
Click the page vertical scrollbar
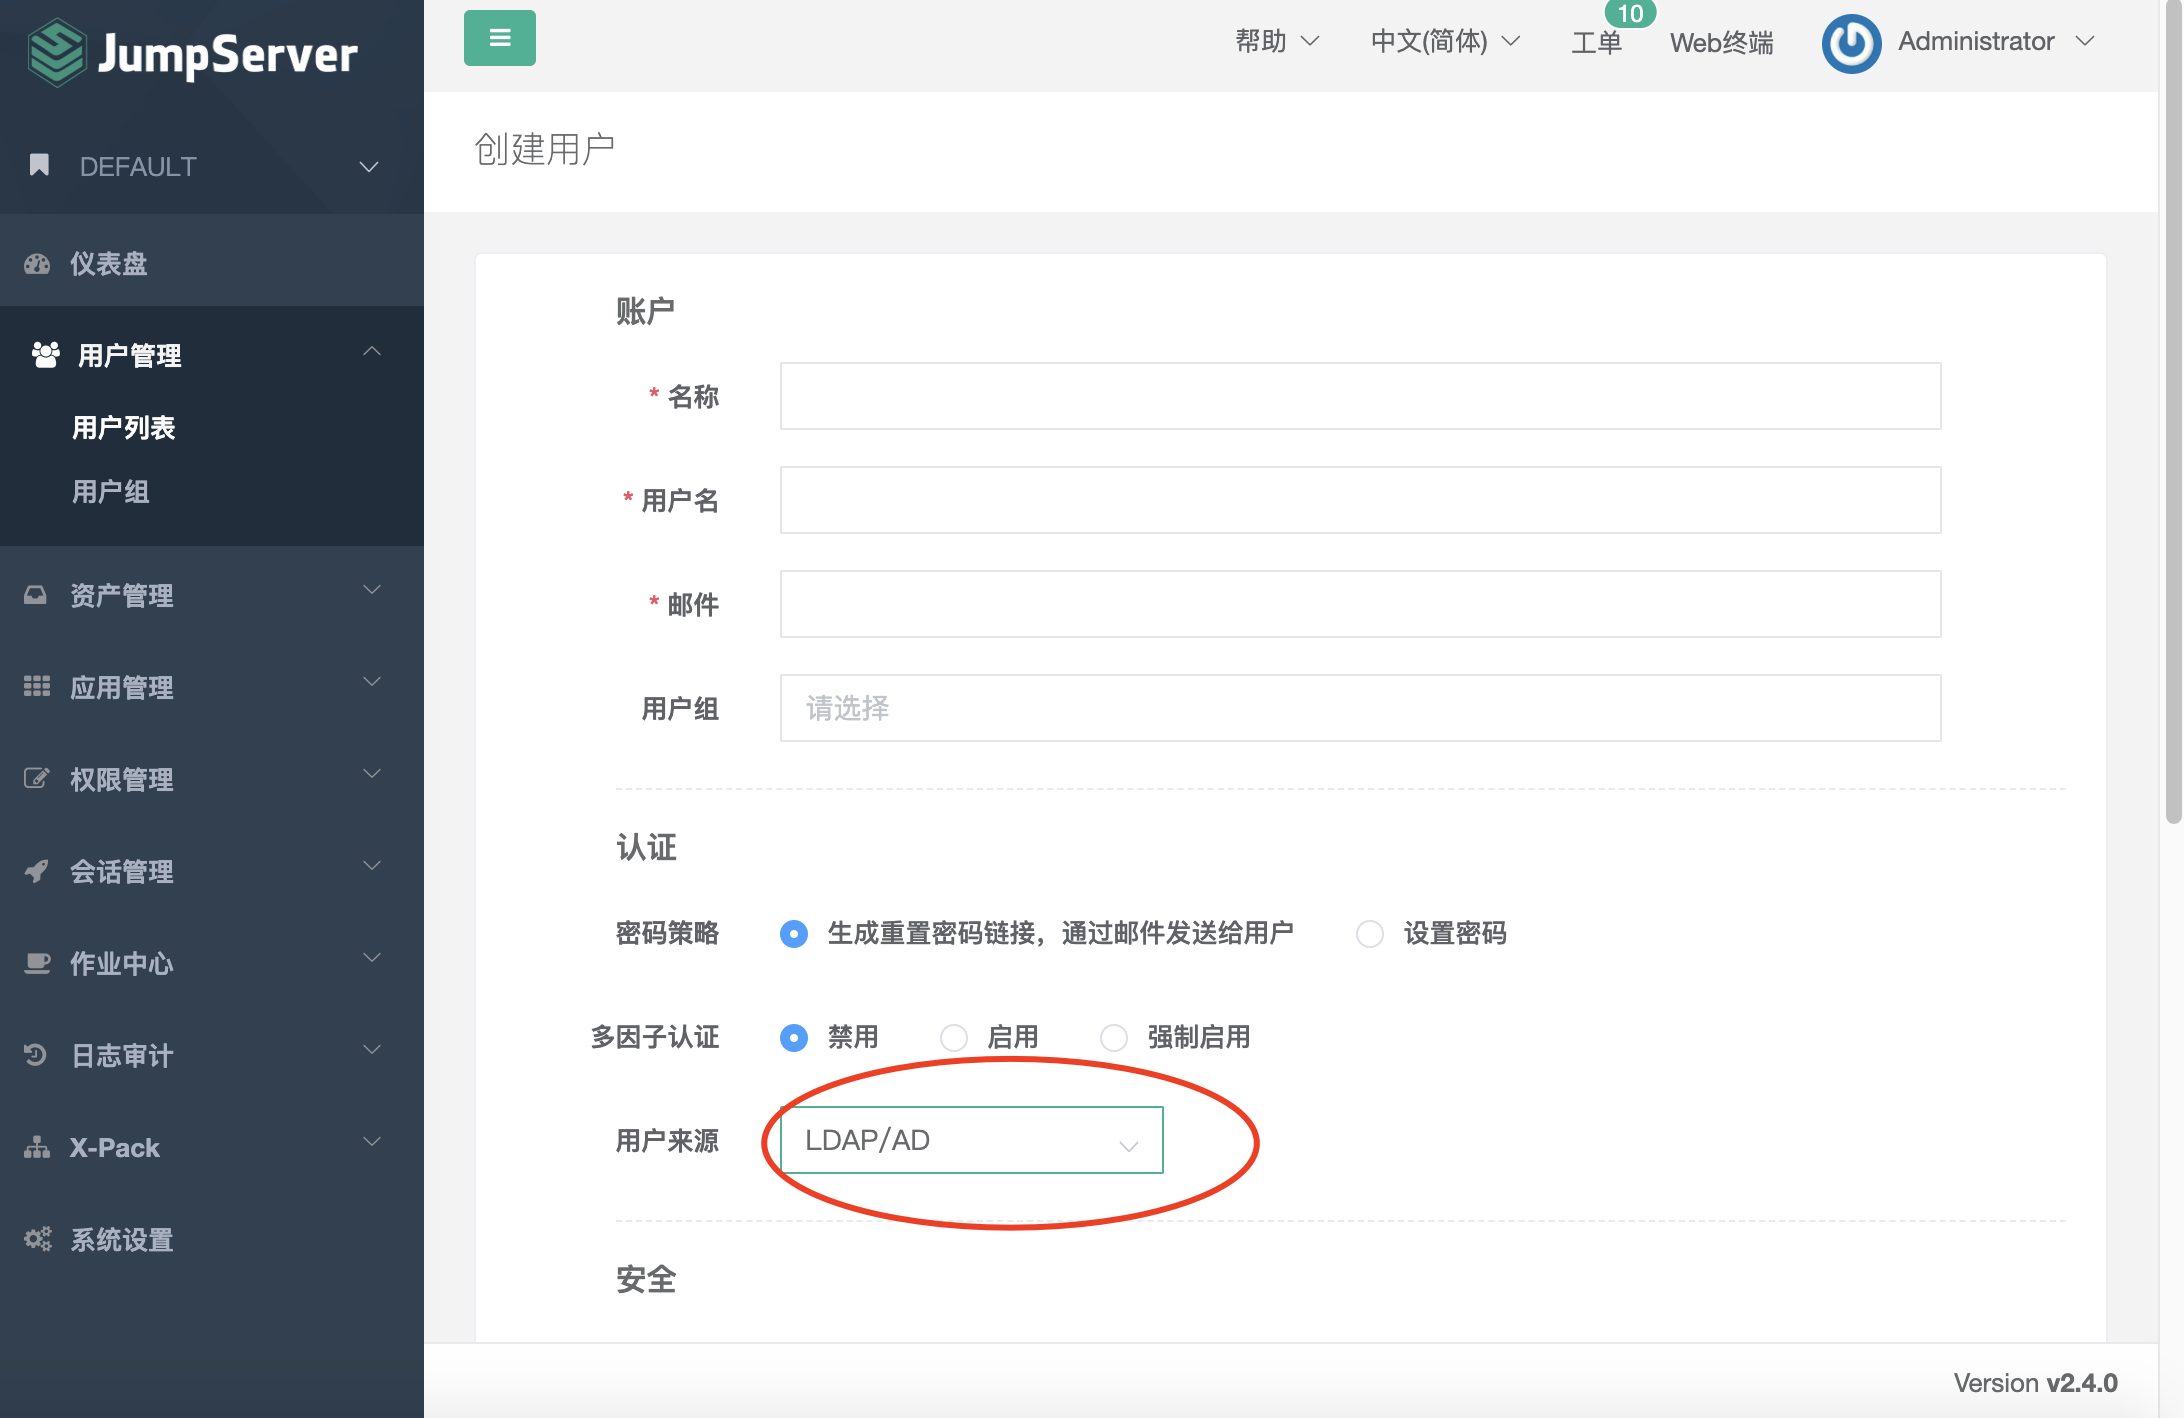(2173, 412)
